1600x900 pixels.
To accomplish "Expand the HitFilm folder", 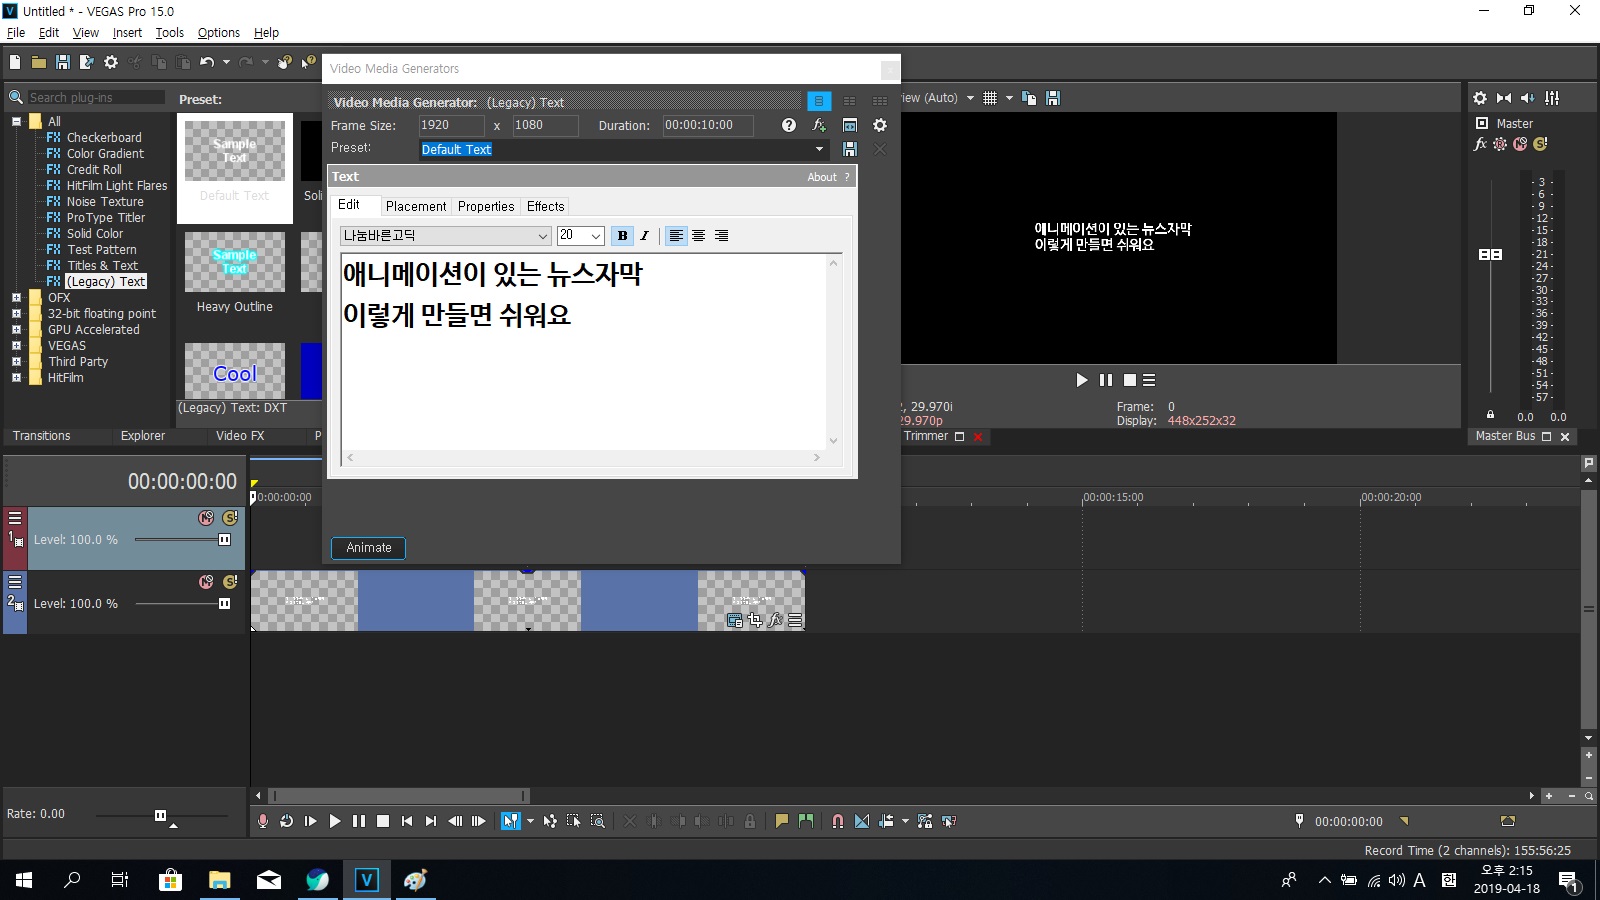I will point(16,377).
